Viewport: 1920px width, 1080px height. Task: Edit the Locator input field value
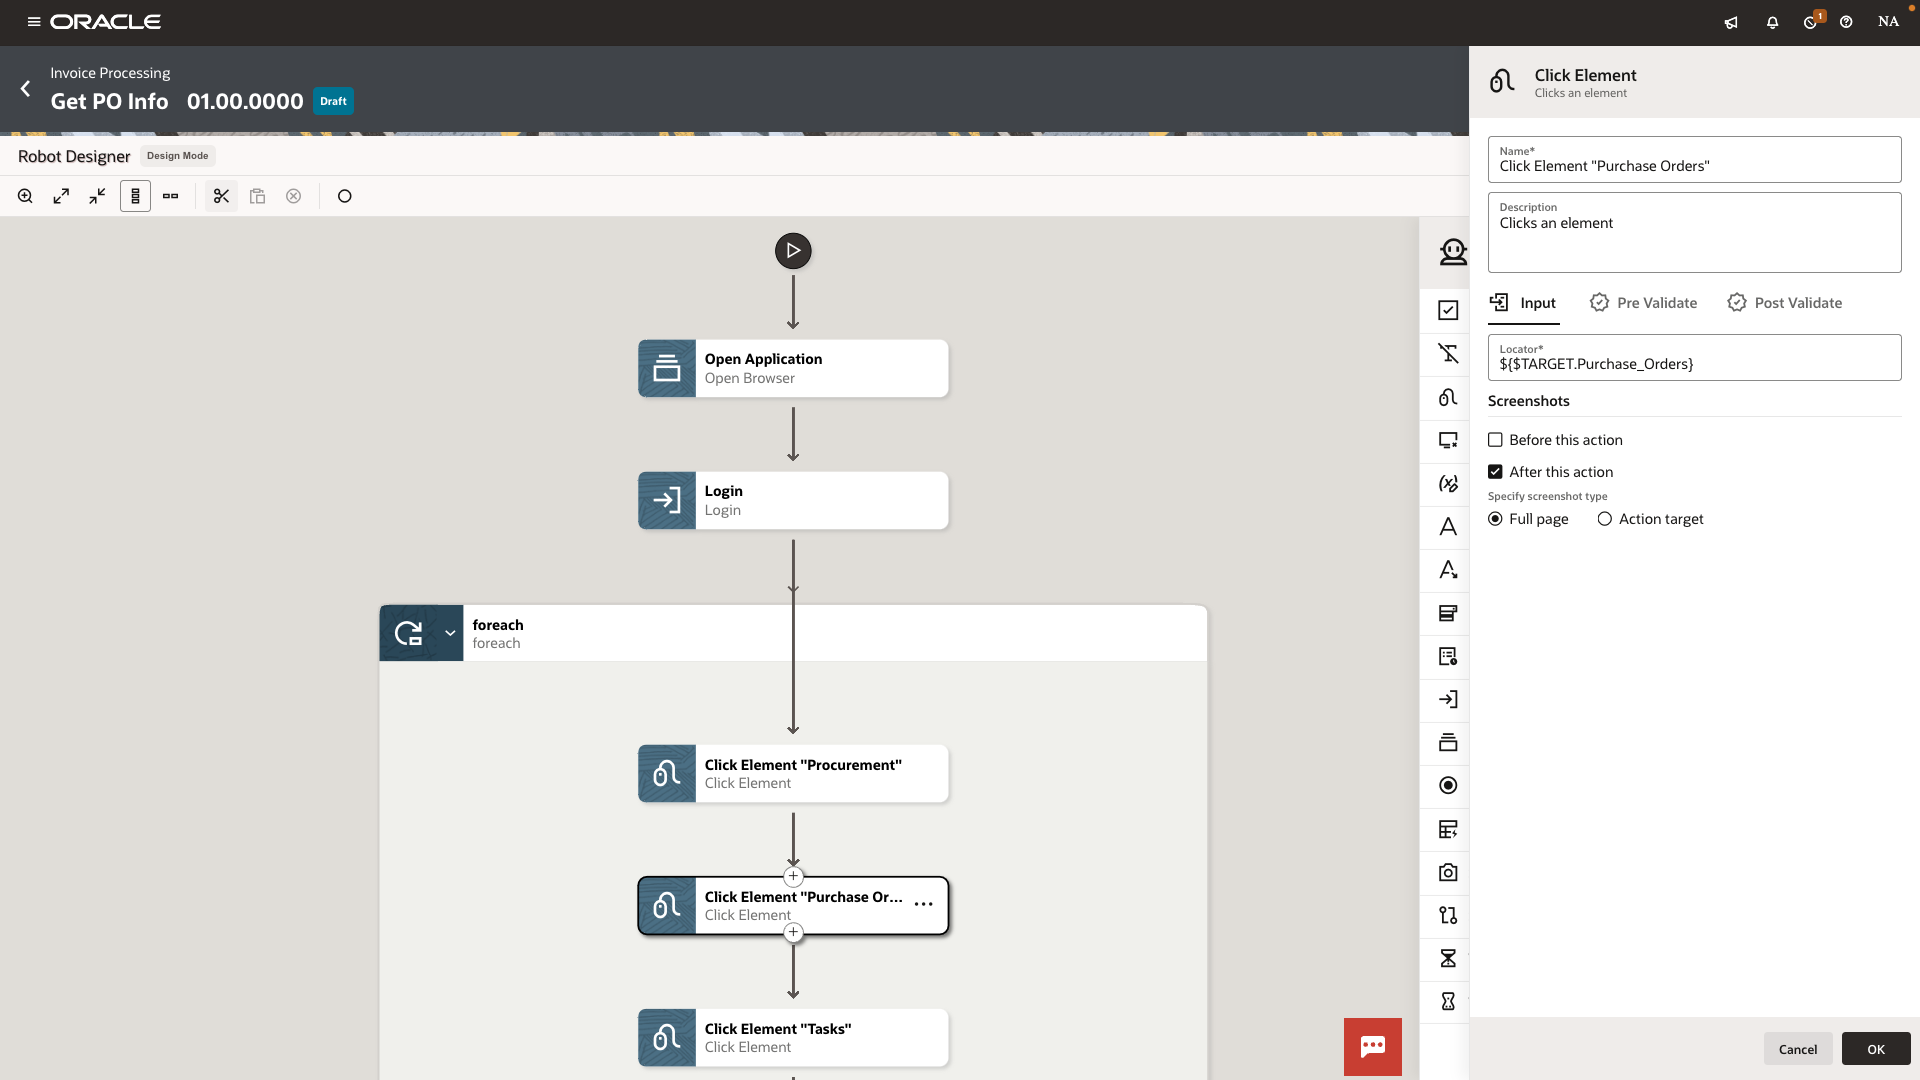(1693, 364)
